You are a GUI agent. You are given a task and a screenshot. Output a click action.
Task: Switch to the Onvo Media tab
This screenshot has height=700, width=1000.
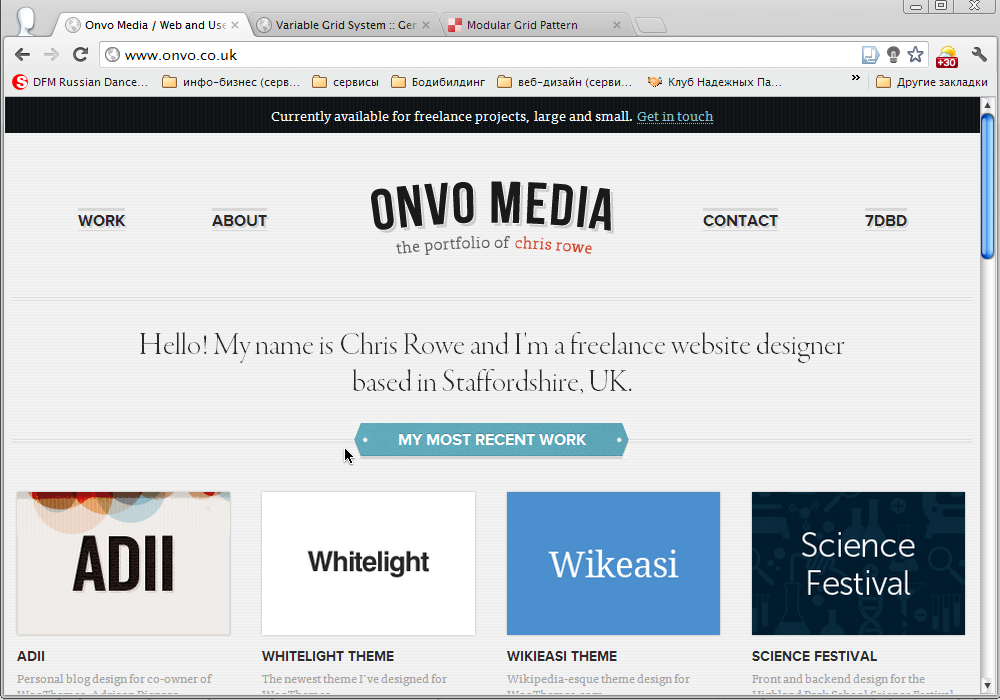point(153,25)
